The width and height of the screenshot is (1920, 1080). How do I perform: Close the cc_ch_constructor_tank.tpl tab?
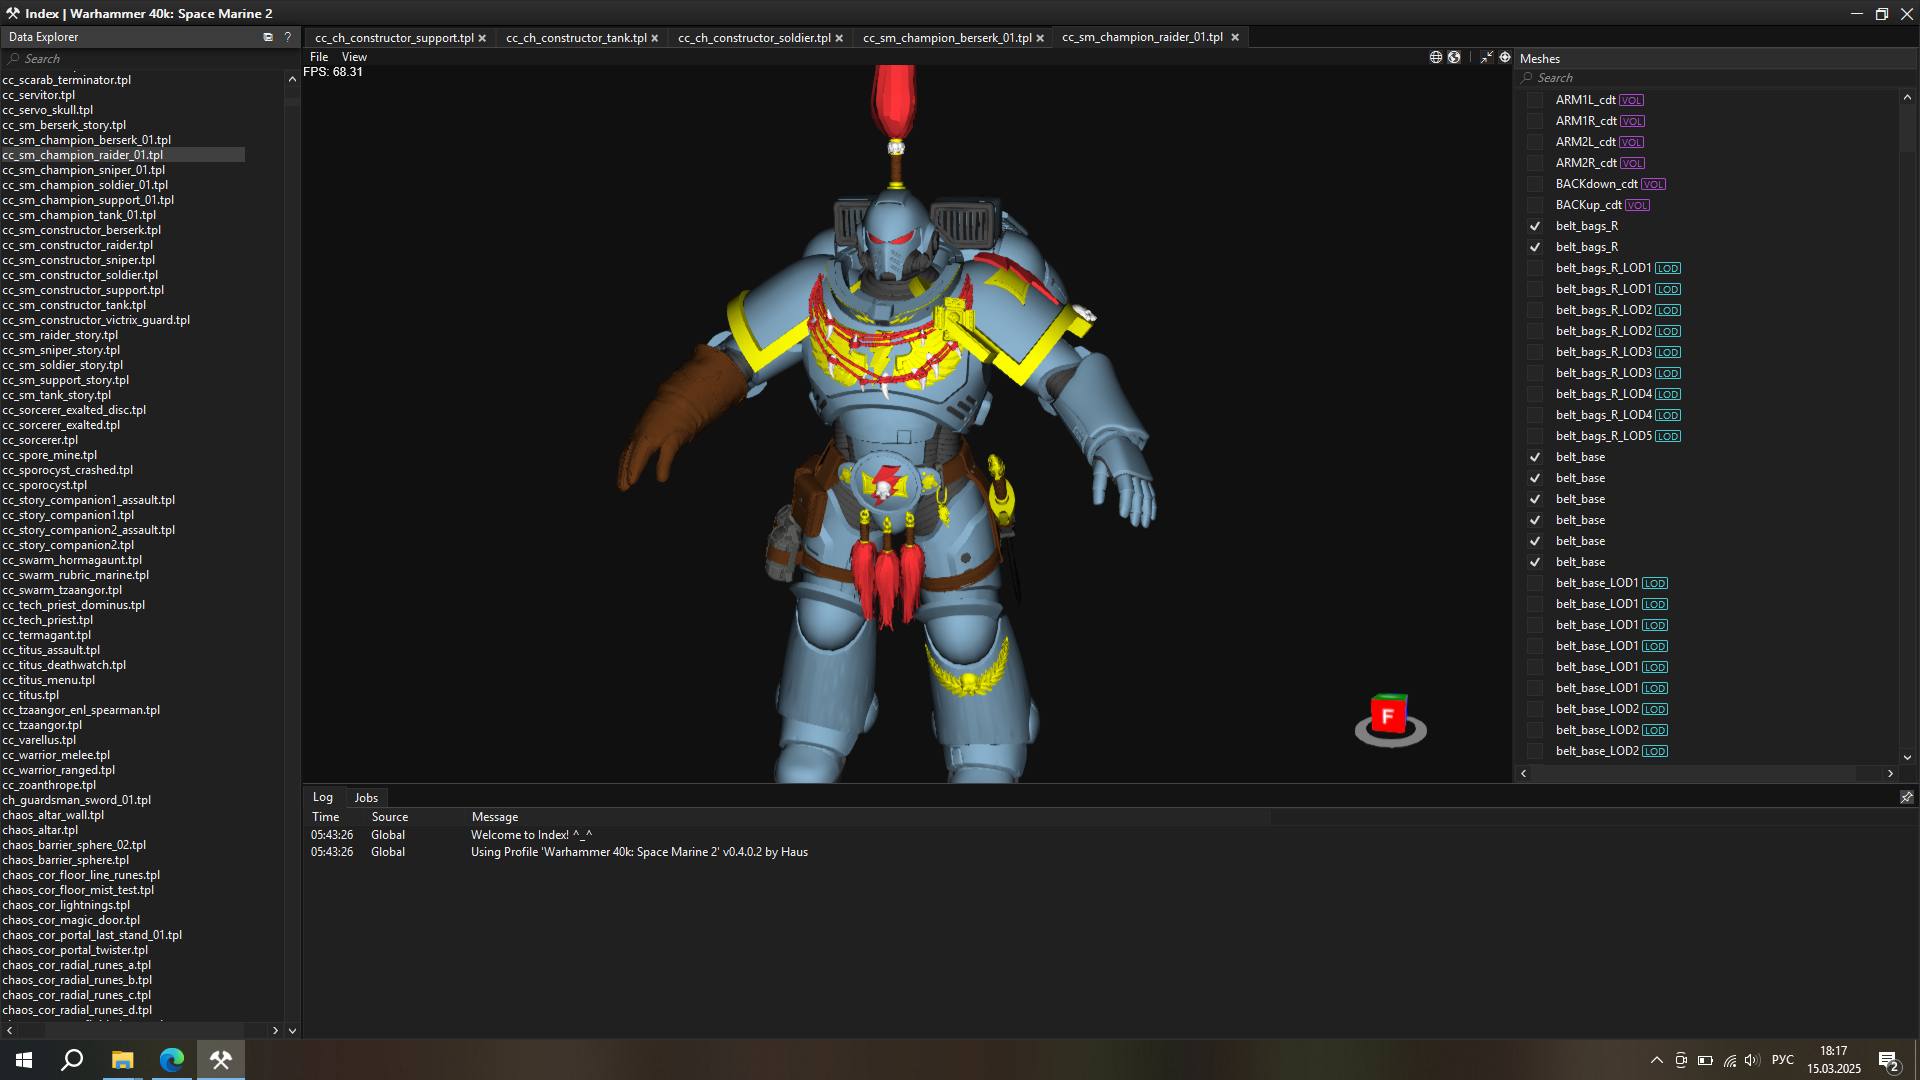pyautogui.click(x=655, y=38)
